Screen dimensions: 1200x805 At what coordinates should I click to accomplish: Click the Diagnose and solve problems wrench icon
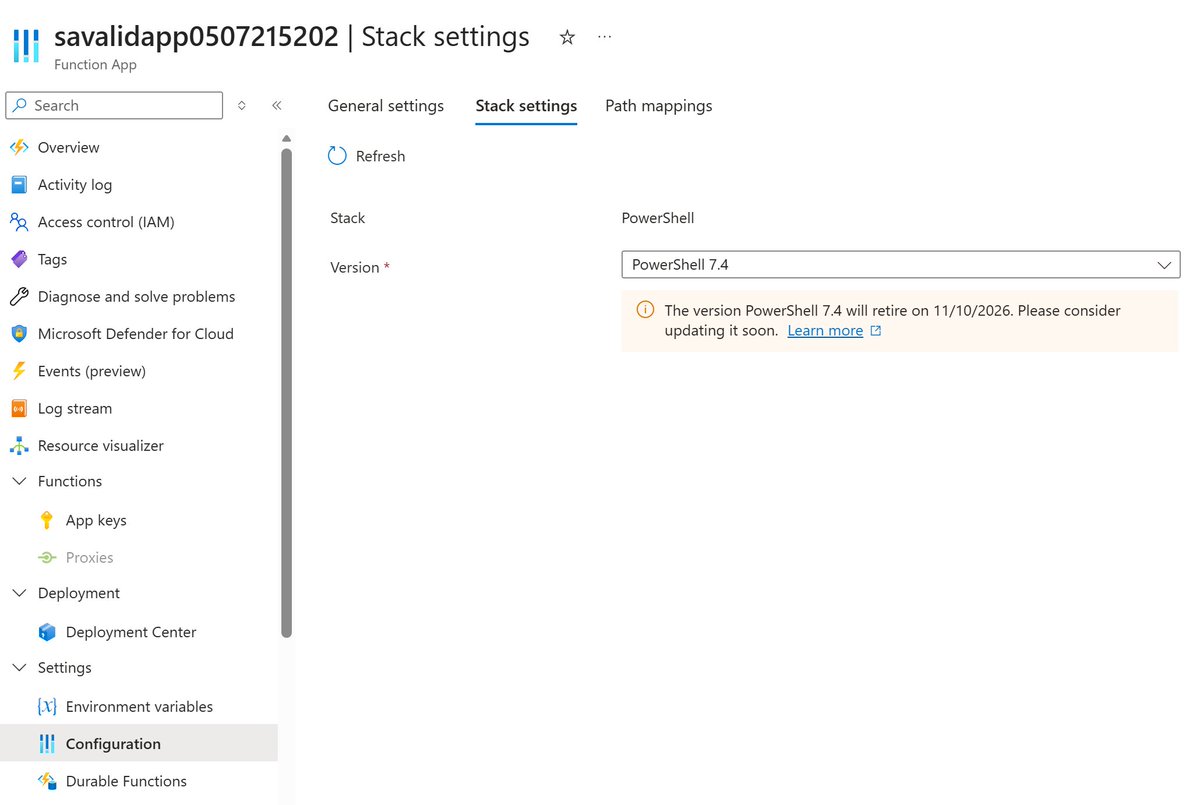(x=19, y=297)
